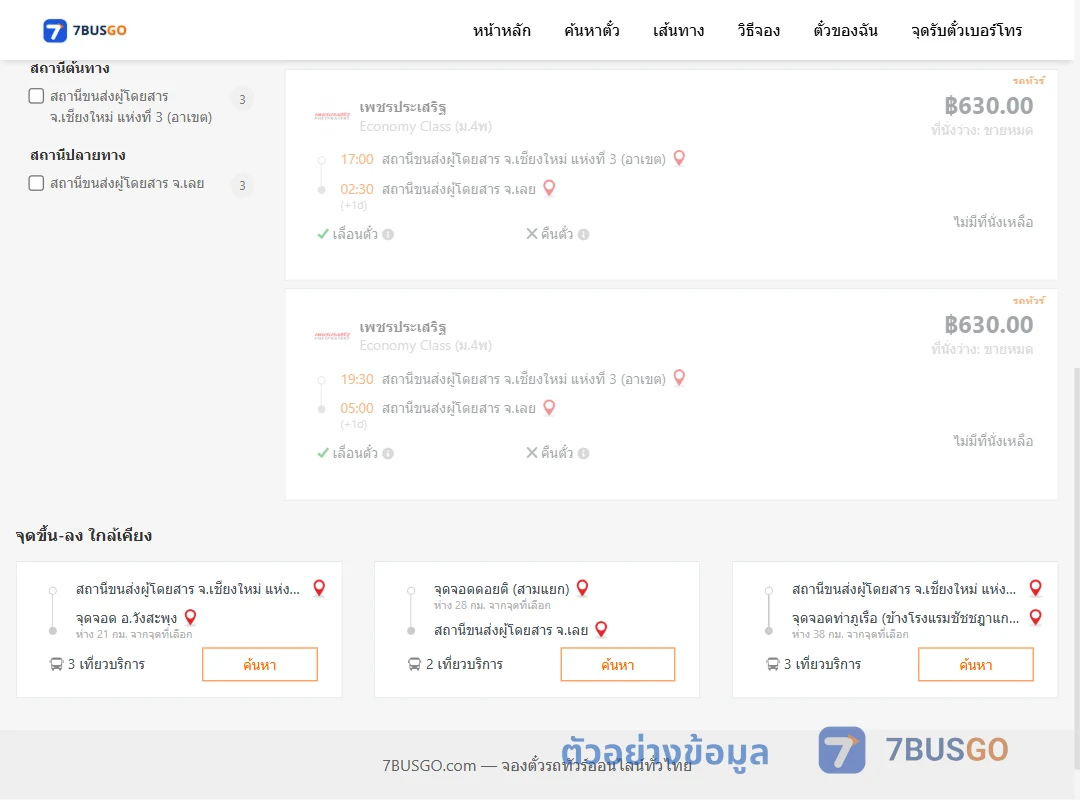Viewport: 1080px width, 800px height.
Task: Click the green check icon in 19:30 trip
Action: 322,453
